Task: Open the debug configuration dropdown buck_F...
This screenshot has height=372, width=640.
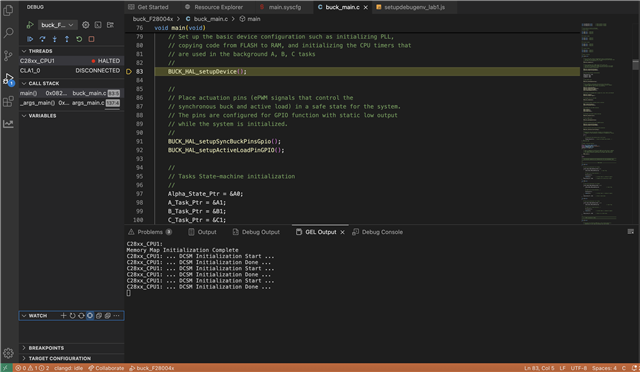Action: 58,25
